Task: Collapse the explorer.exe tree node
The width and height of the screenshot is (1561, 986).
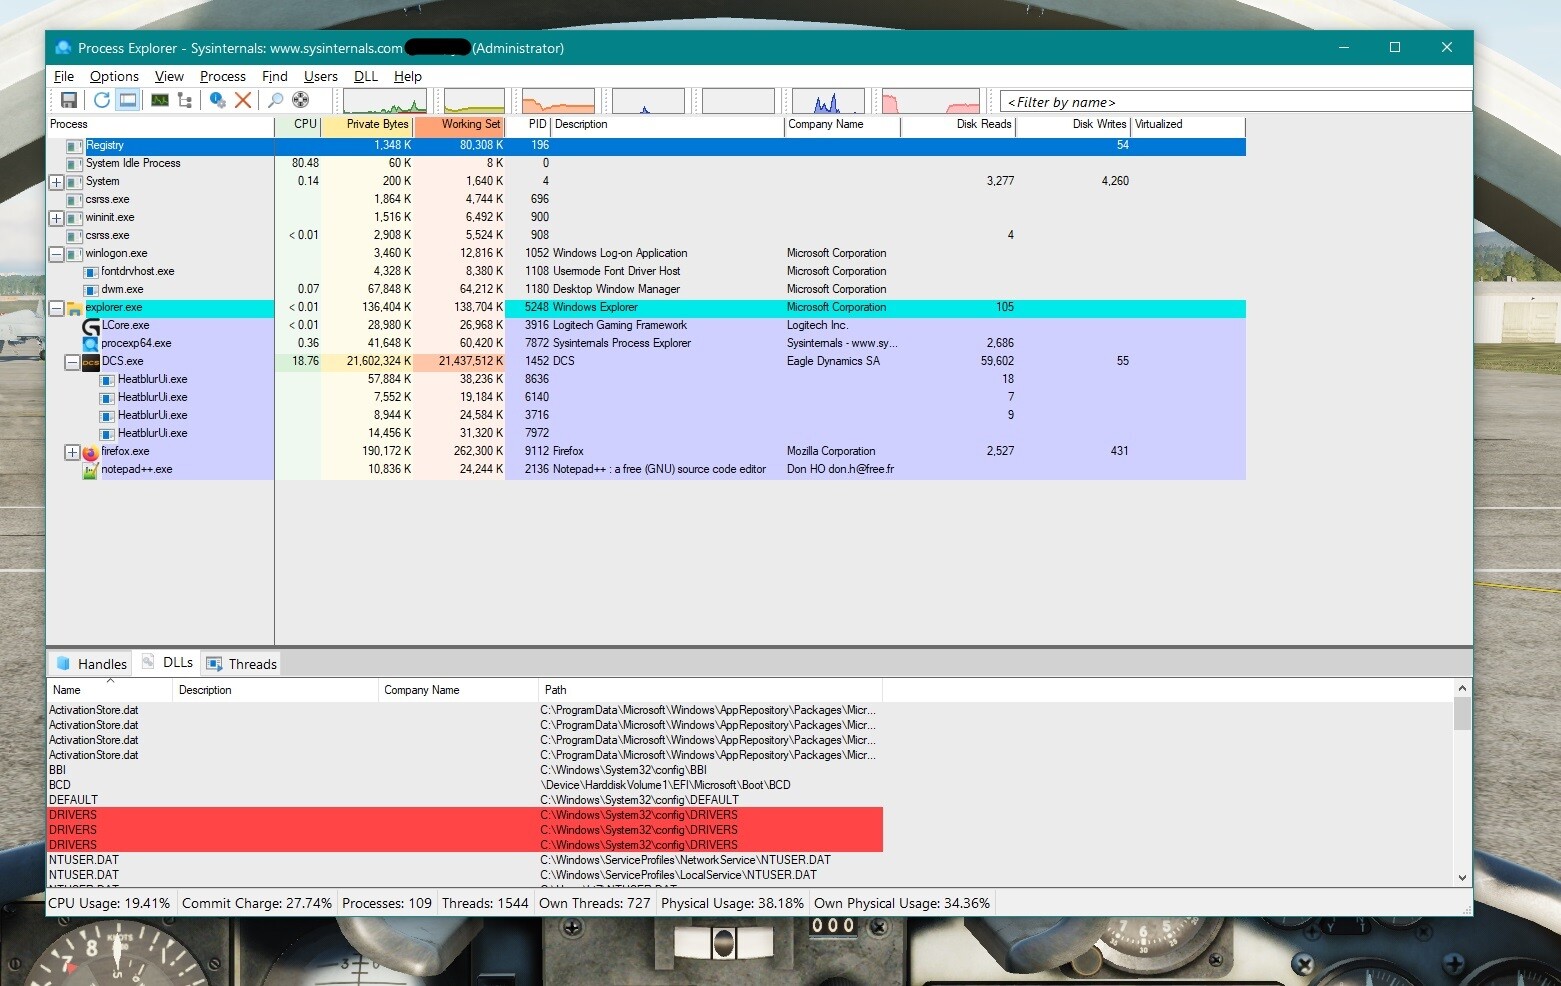Action: pyautogui.click(x=56, y=308)
